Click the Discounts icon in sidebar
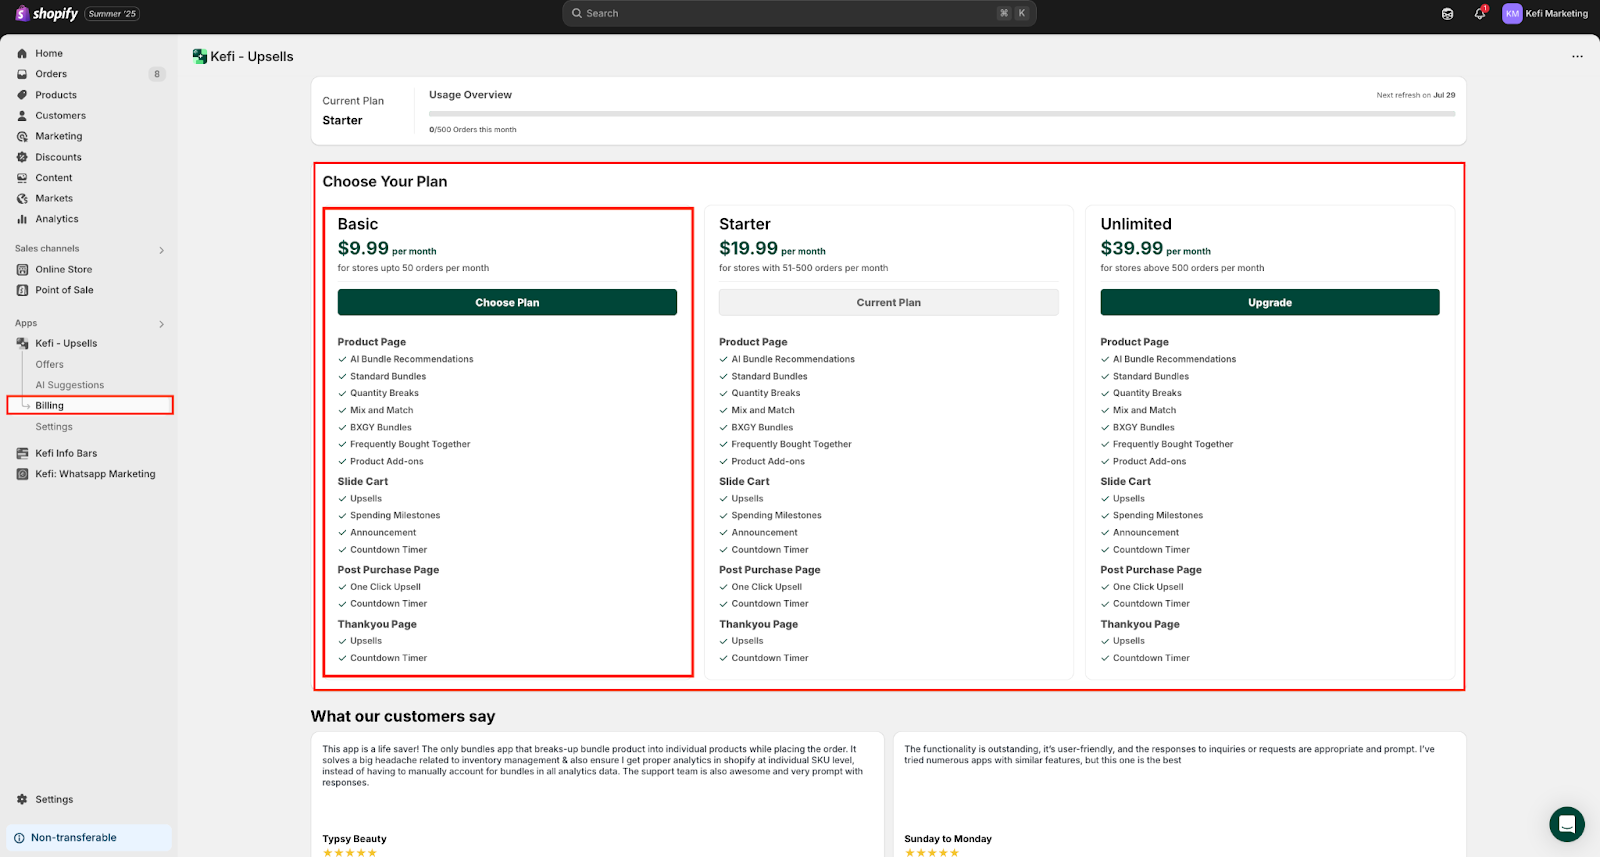1600x857 pixels. [x=22, y=157]
